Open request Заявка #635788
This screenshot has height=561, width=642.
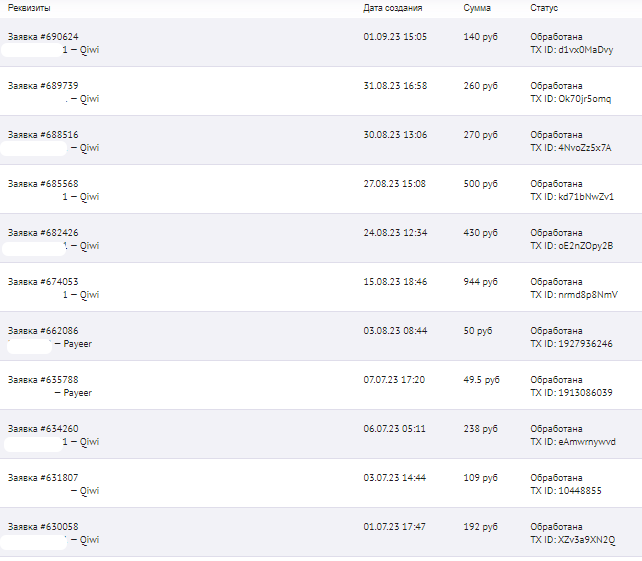tap(43, 380)
